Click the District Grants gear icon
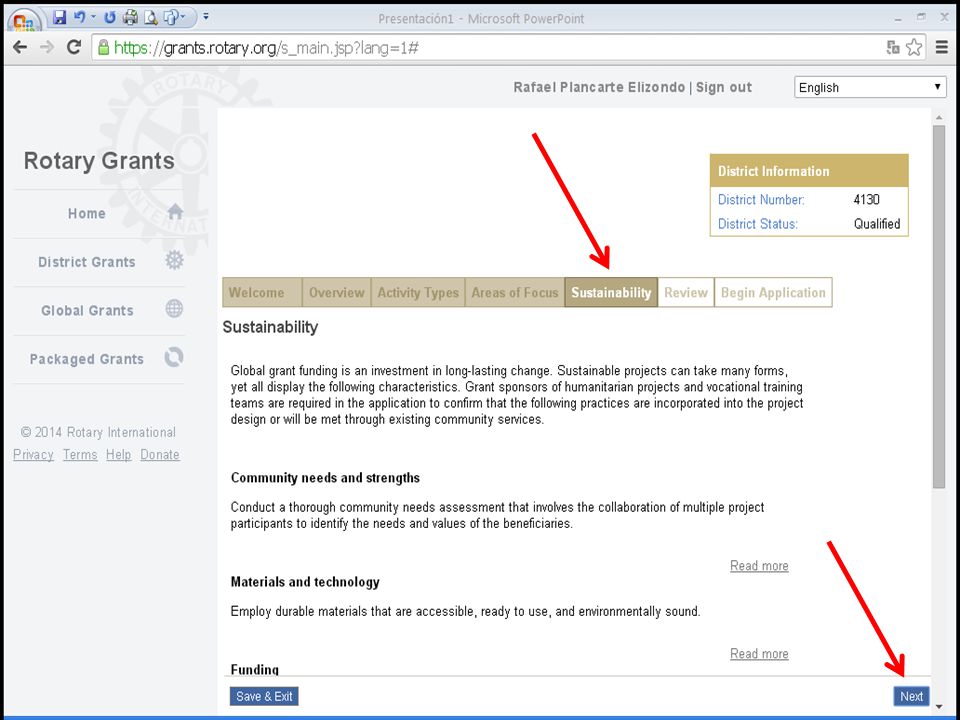The height and width of the screenshot is (720, 960). pyautogui.click(x=174, y=260)
